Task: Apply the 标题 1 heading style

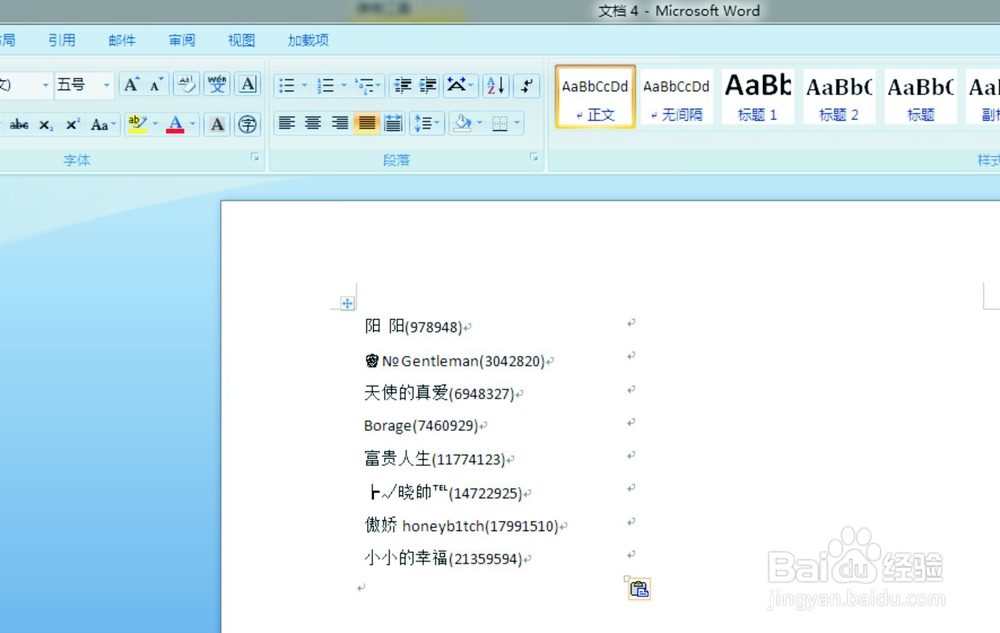Action: pos(757,95)
